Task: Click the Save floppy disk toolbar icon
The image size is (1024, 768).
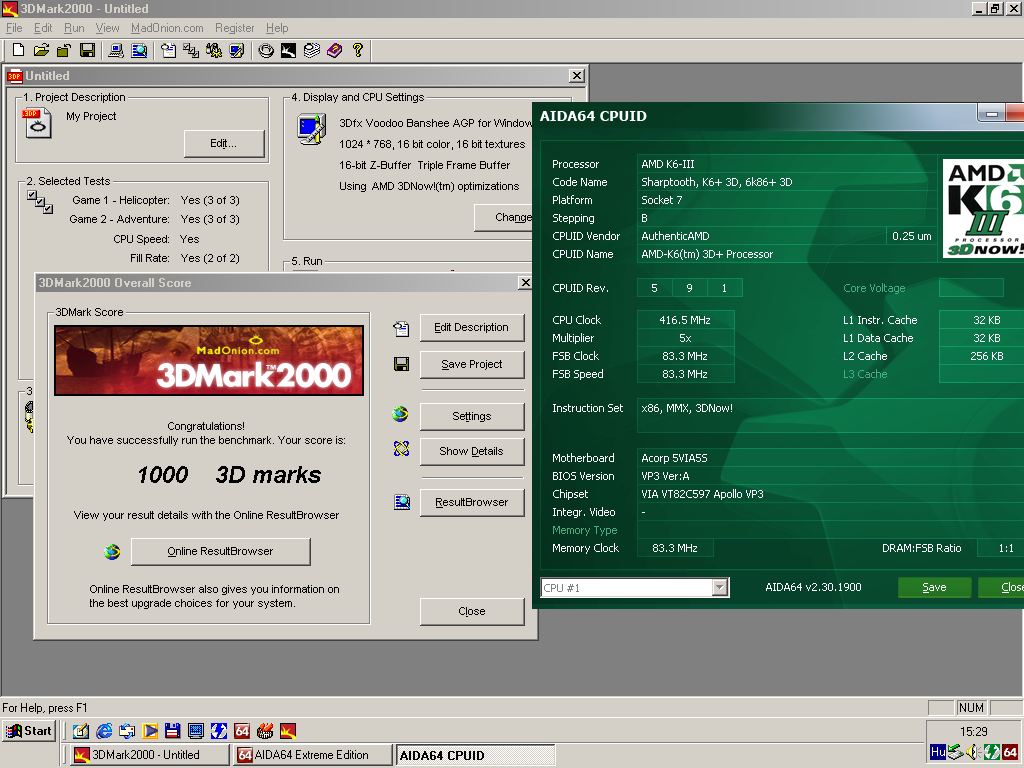Action: (87, 50)
